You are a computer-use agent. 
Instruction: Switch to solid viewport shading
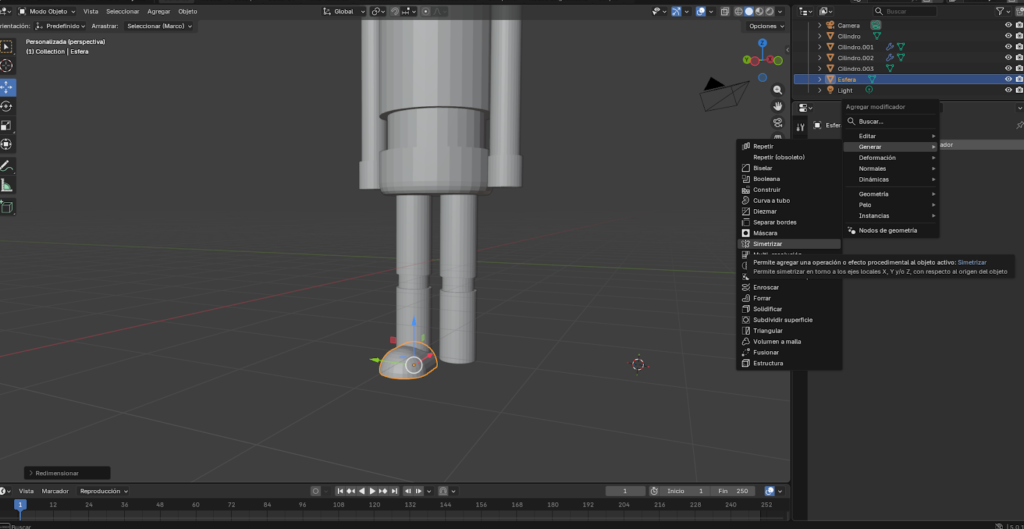pyautogui.click(x=749, y=12)
